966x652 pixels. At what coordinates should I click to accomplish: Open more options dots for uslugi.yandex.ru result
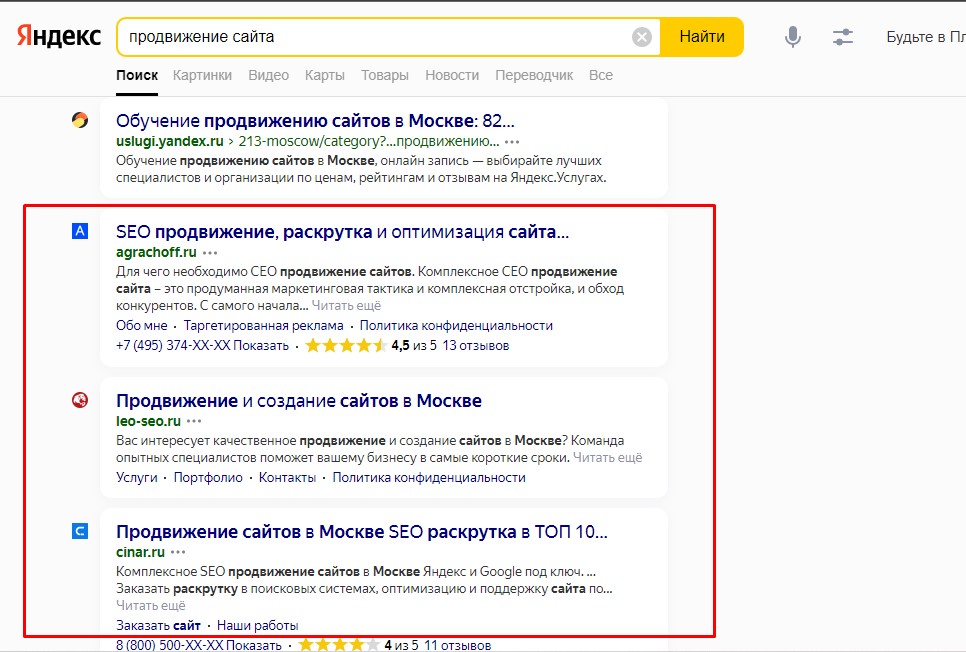[512, 142]
